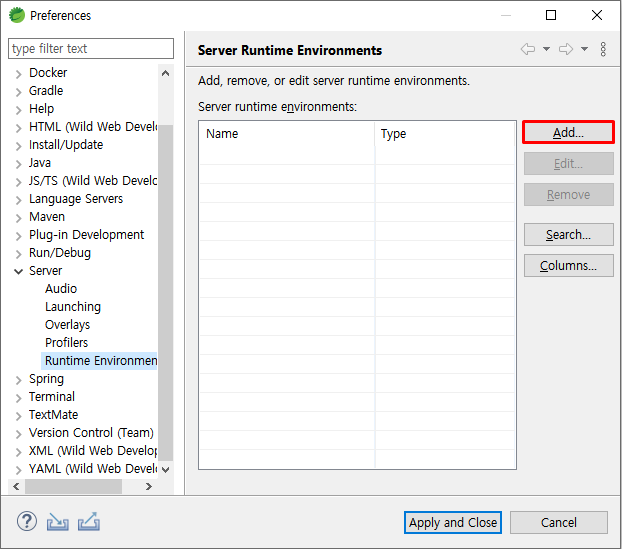Viewport: 622px width, 549px height.
Task: Select the Audio item under Server
Action: pyautogui.click(x=61, y=288)
